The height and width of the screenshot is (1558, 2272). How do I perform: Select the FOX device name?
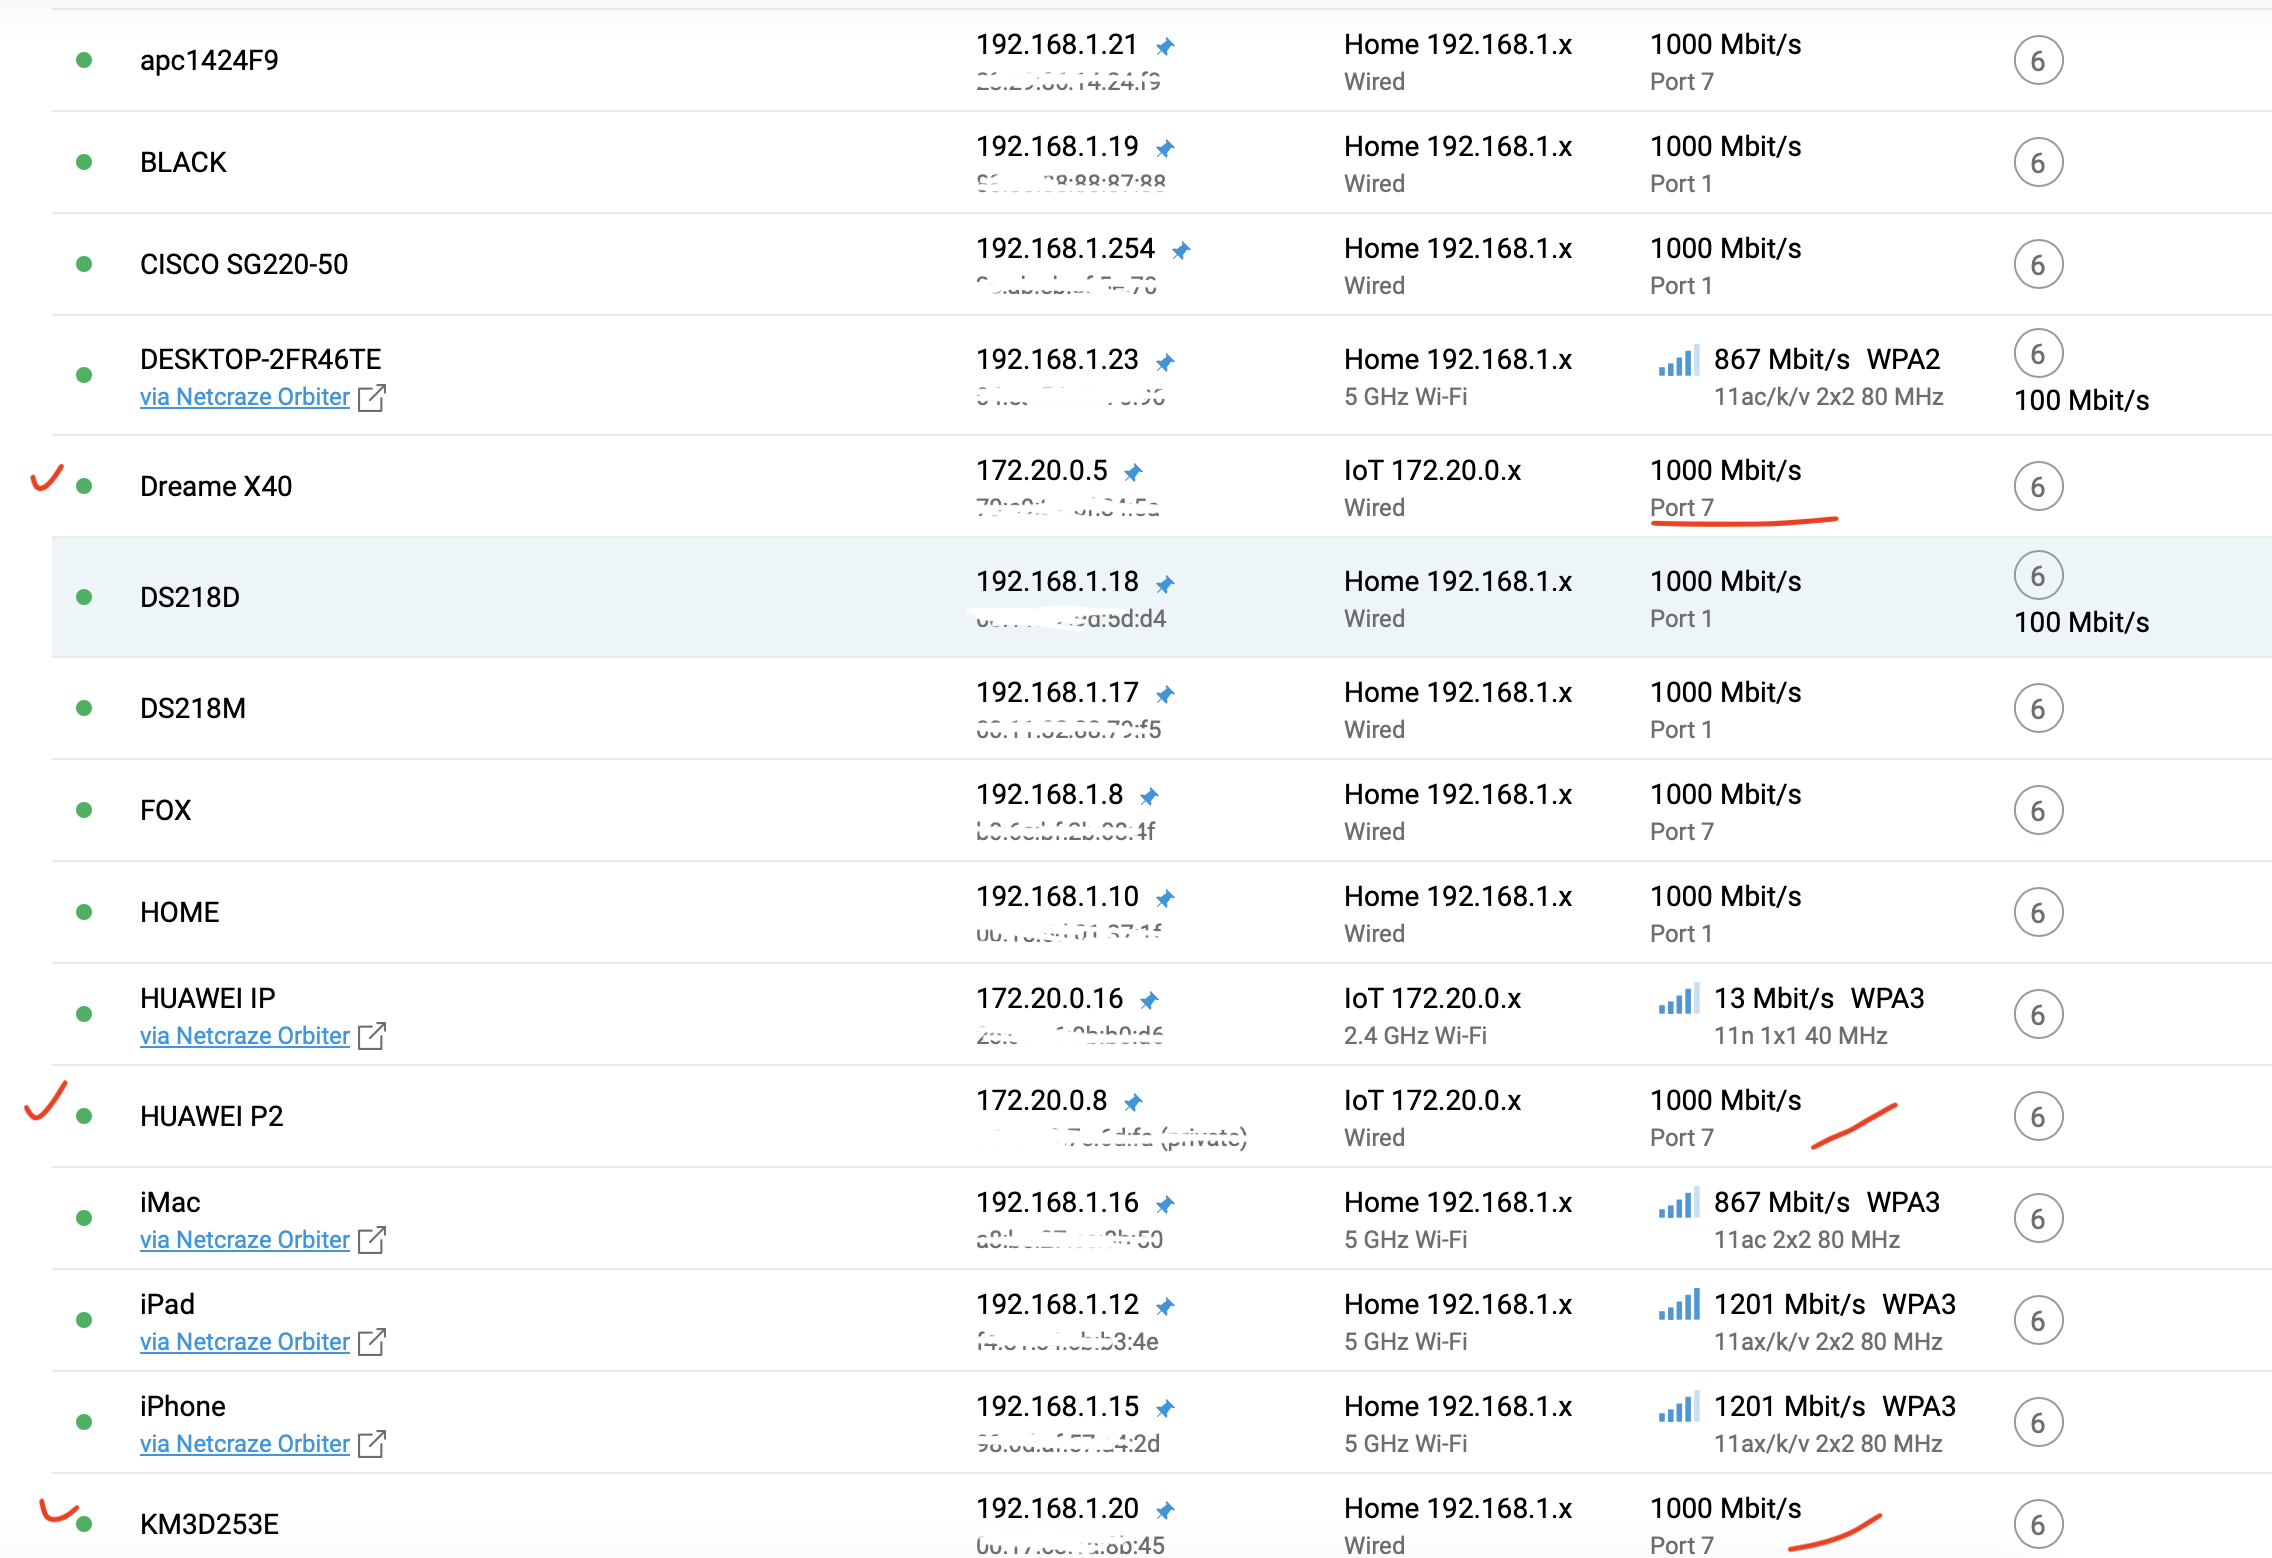[166, 810]
